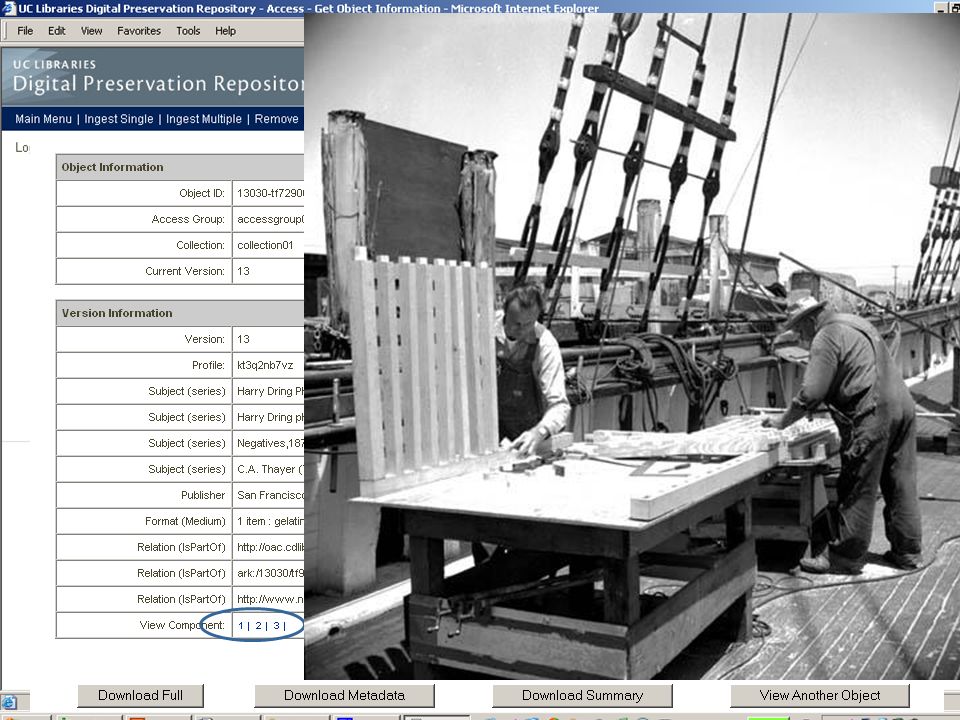Image resolution: width=960 pixels, height=720 pixels.
Task: Open the Help menu
Action: point(225,31)
